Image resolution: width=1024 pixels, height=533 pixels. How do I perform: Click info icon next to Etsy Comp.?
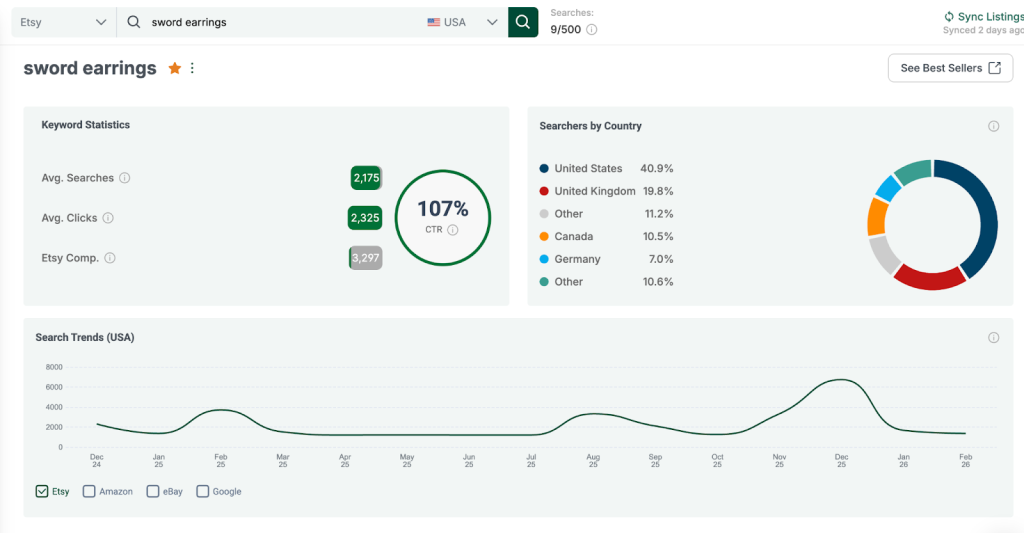(110, 258)
